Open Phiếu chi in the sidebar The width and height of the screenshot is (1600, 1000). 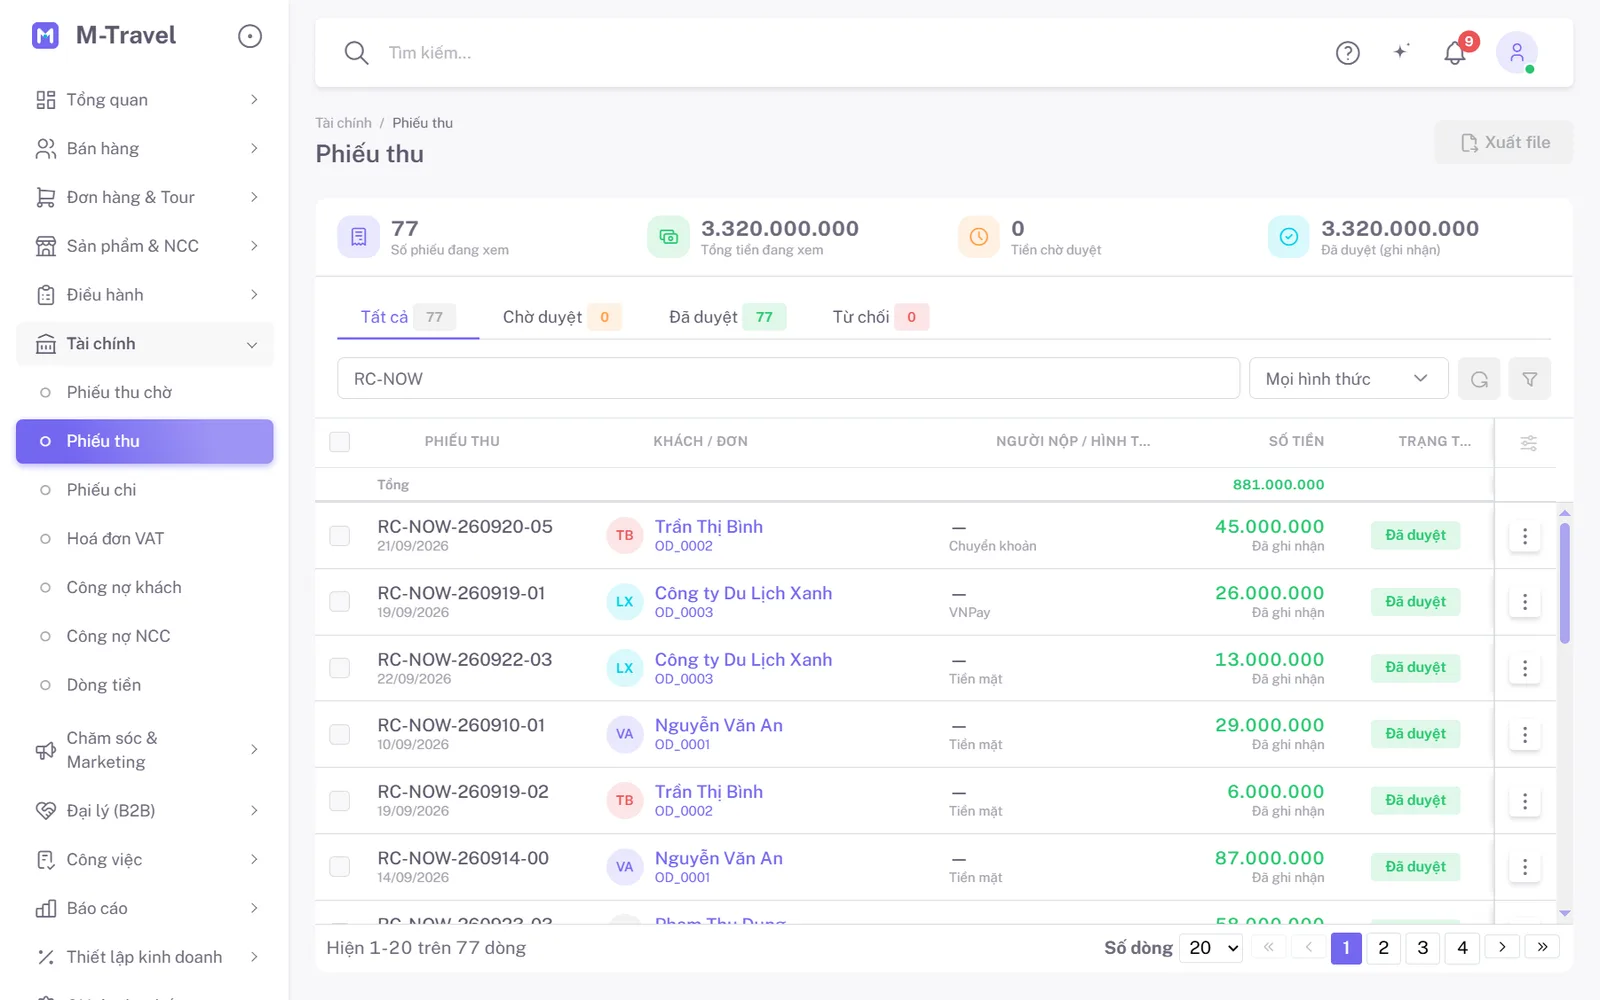click(x=145, y=490)
